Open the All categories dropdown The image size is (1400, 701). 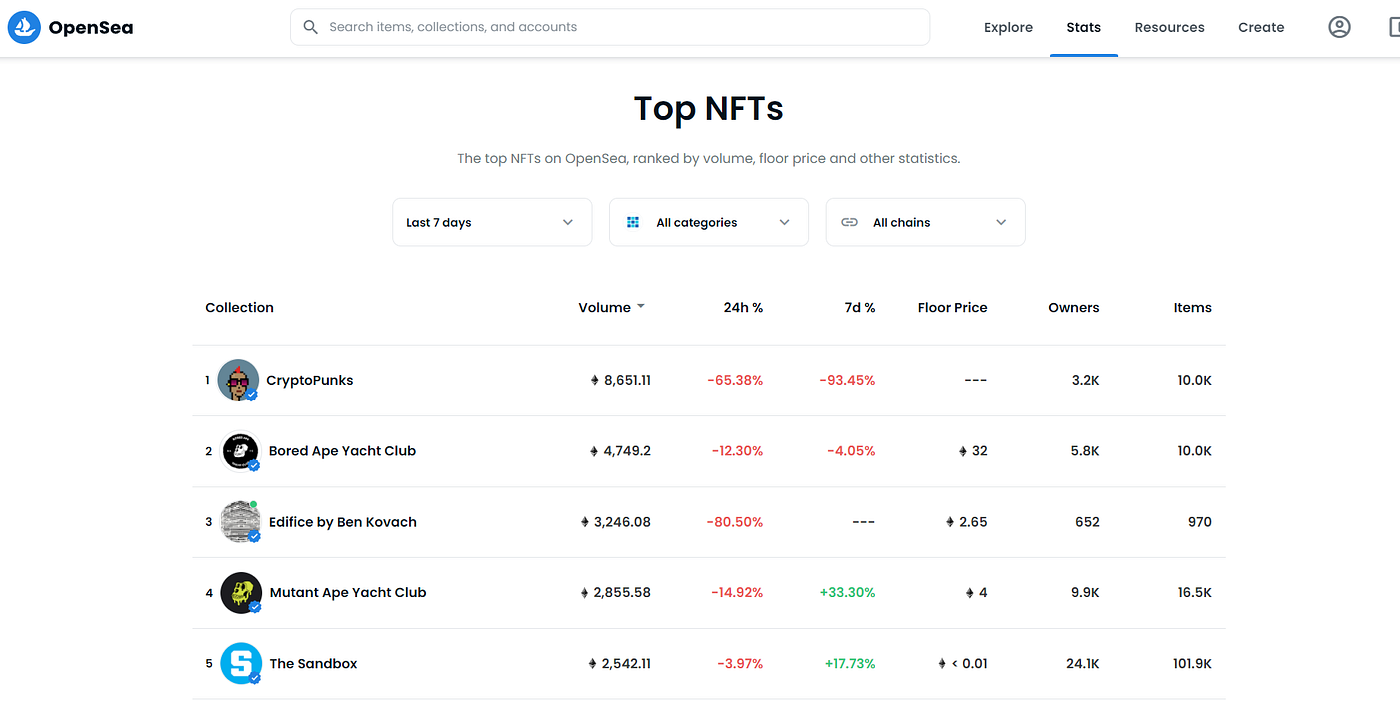[x=709, y=222]
